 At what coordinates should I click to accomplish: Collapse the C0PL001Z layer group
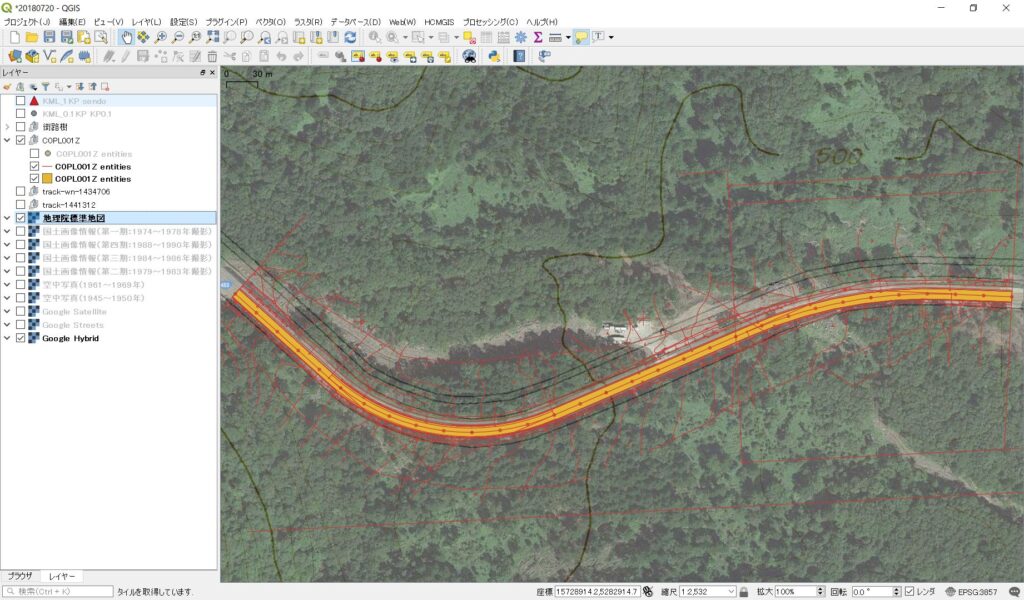(8, 141)
